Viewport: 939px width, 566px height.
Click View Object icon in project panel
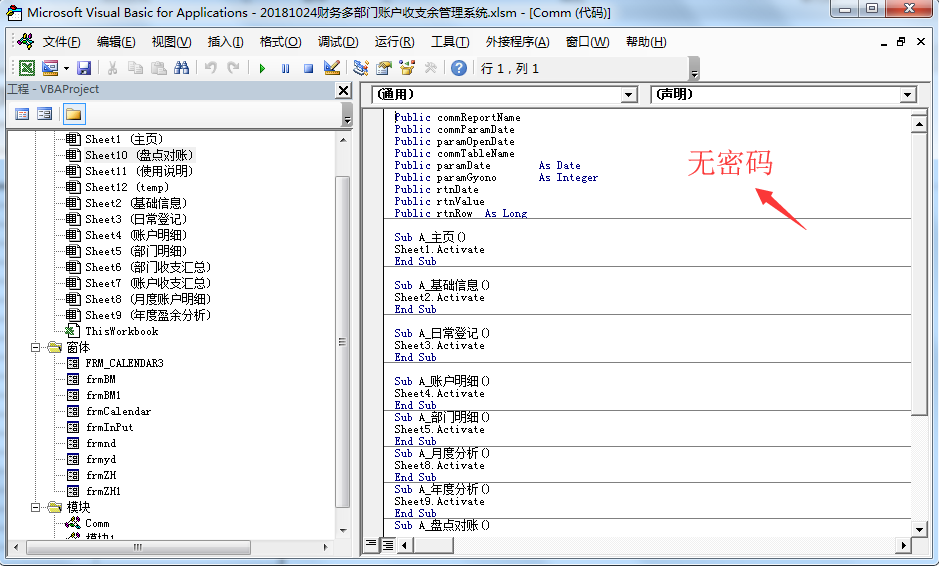point(44,114)
